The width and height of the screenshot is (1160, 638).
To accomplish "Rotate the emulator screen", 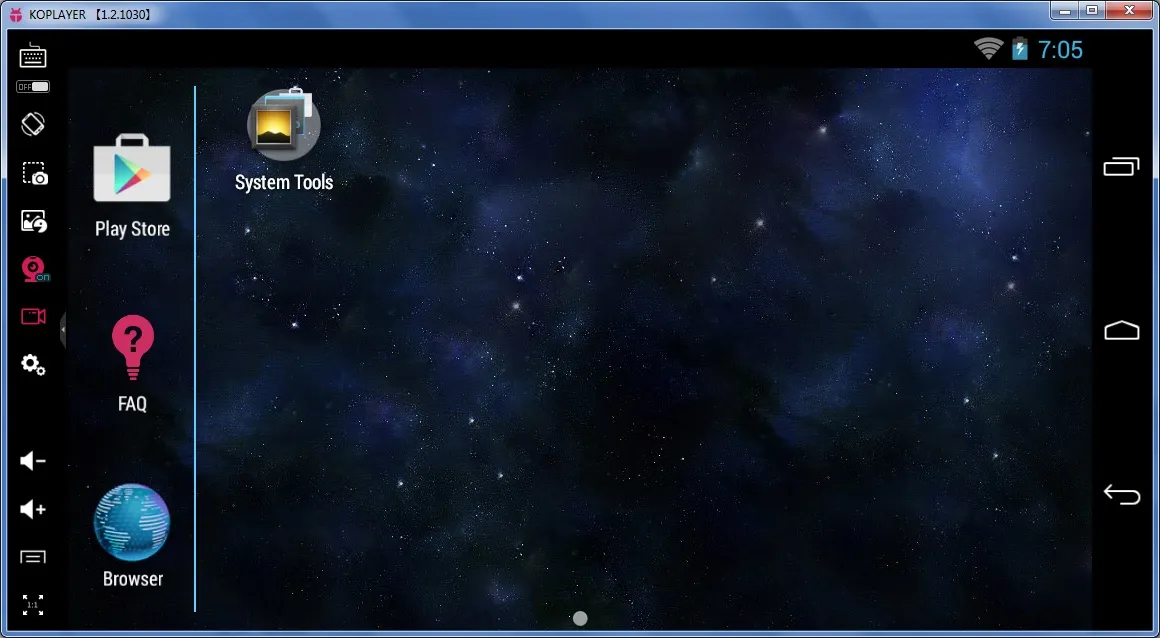I will (x=33, y=124).
